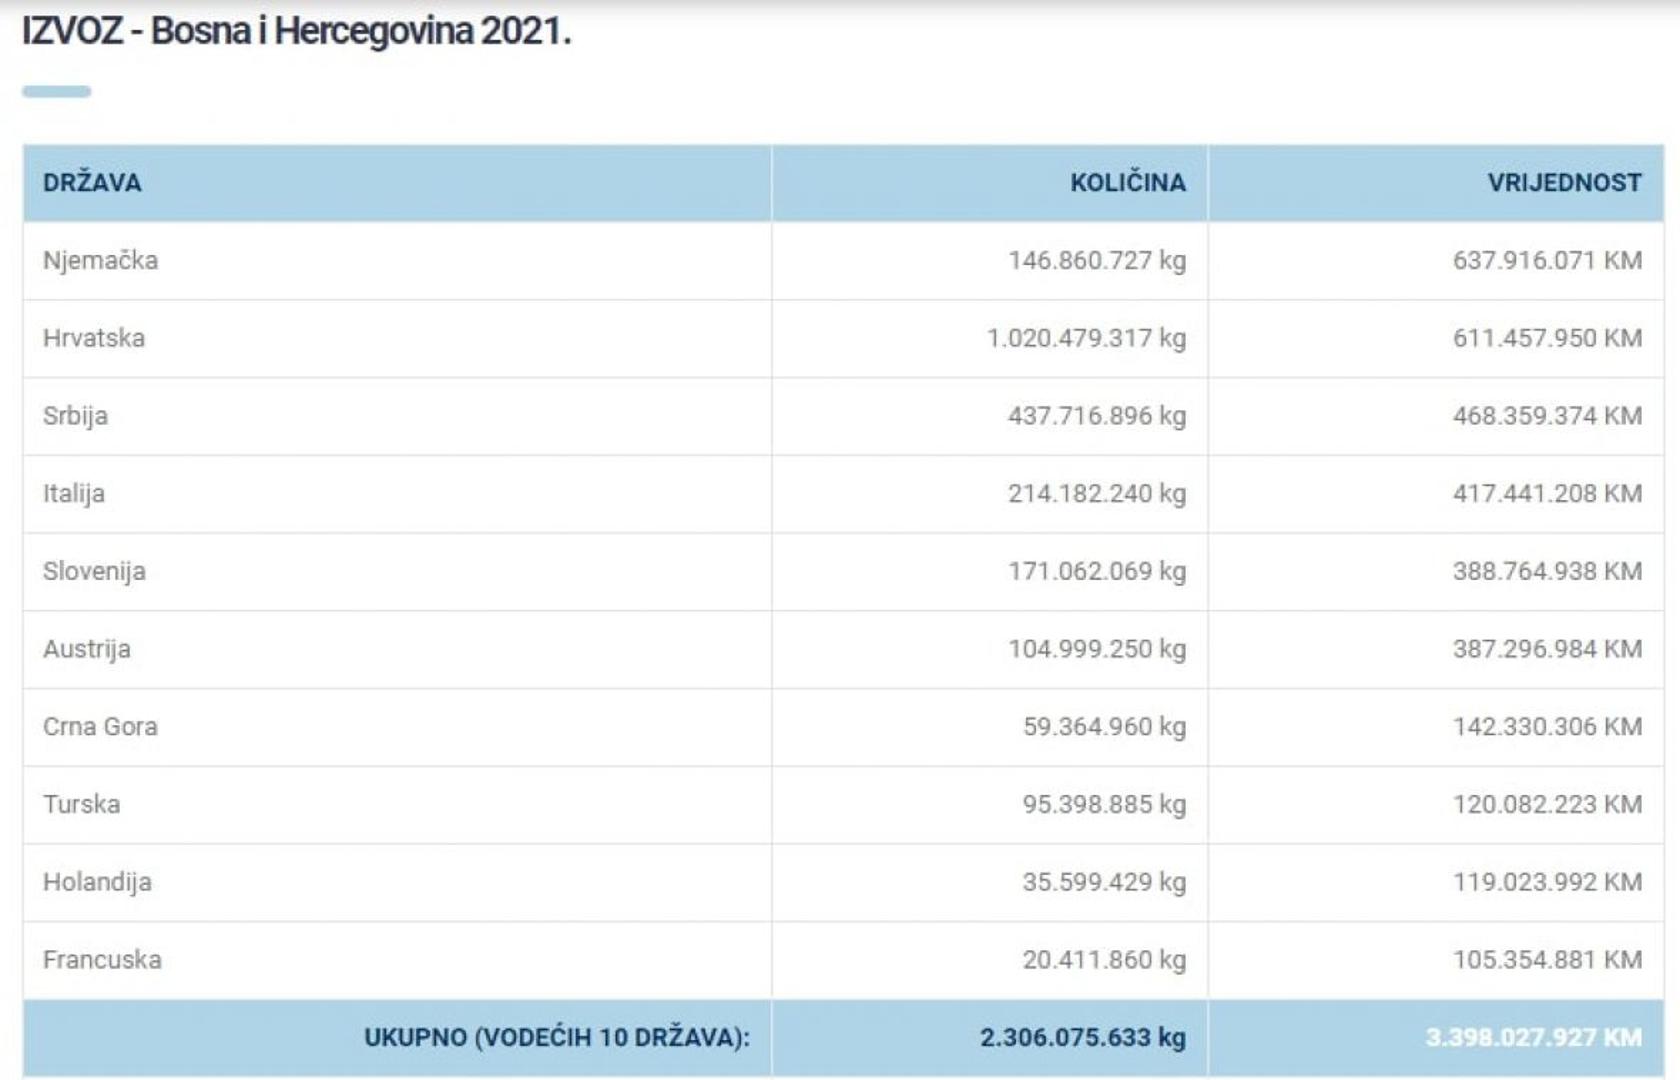Select Italija in the table
The width and height of the screenshot is (1680, 1080).
tap(74, 494)
